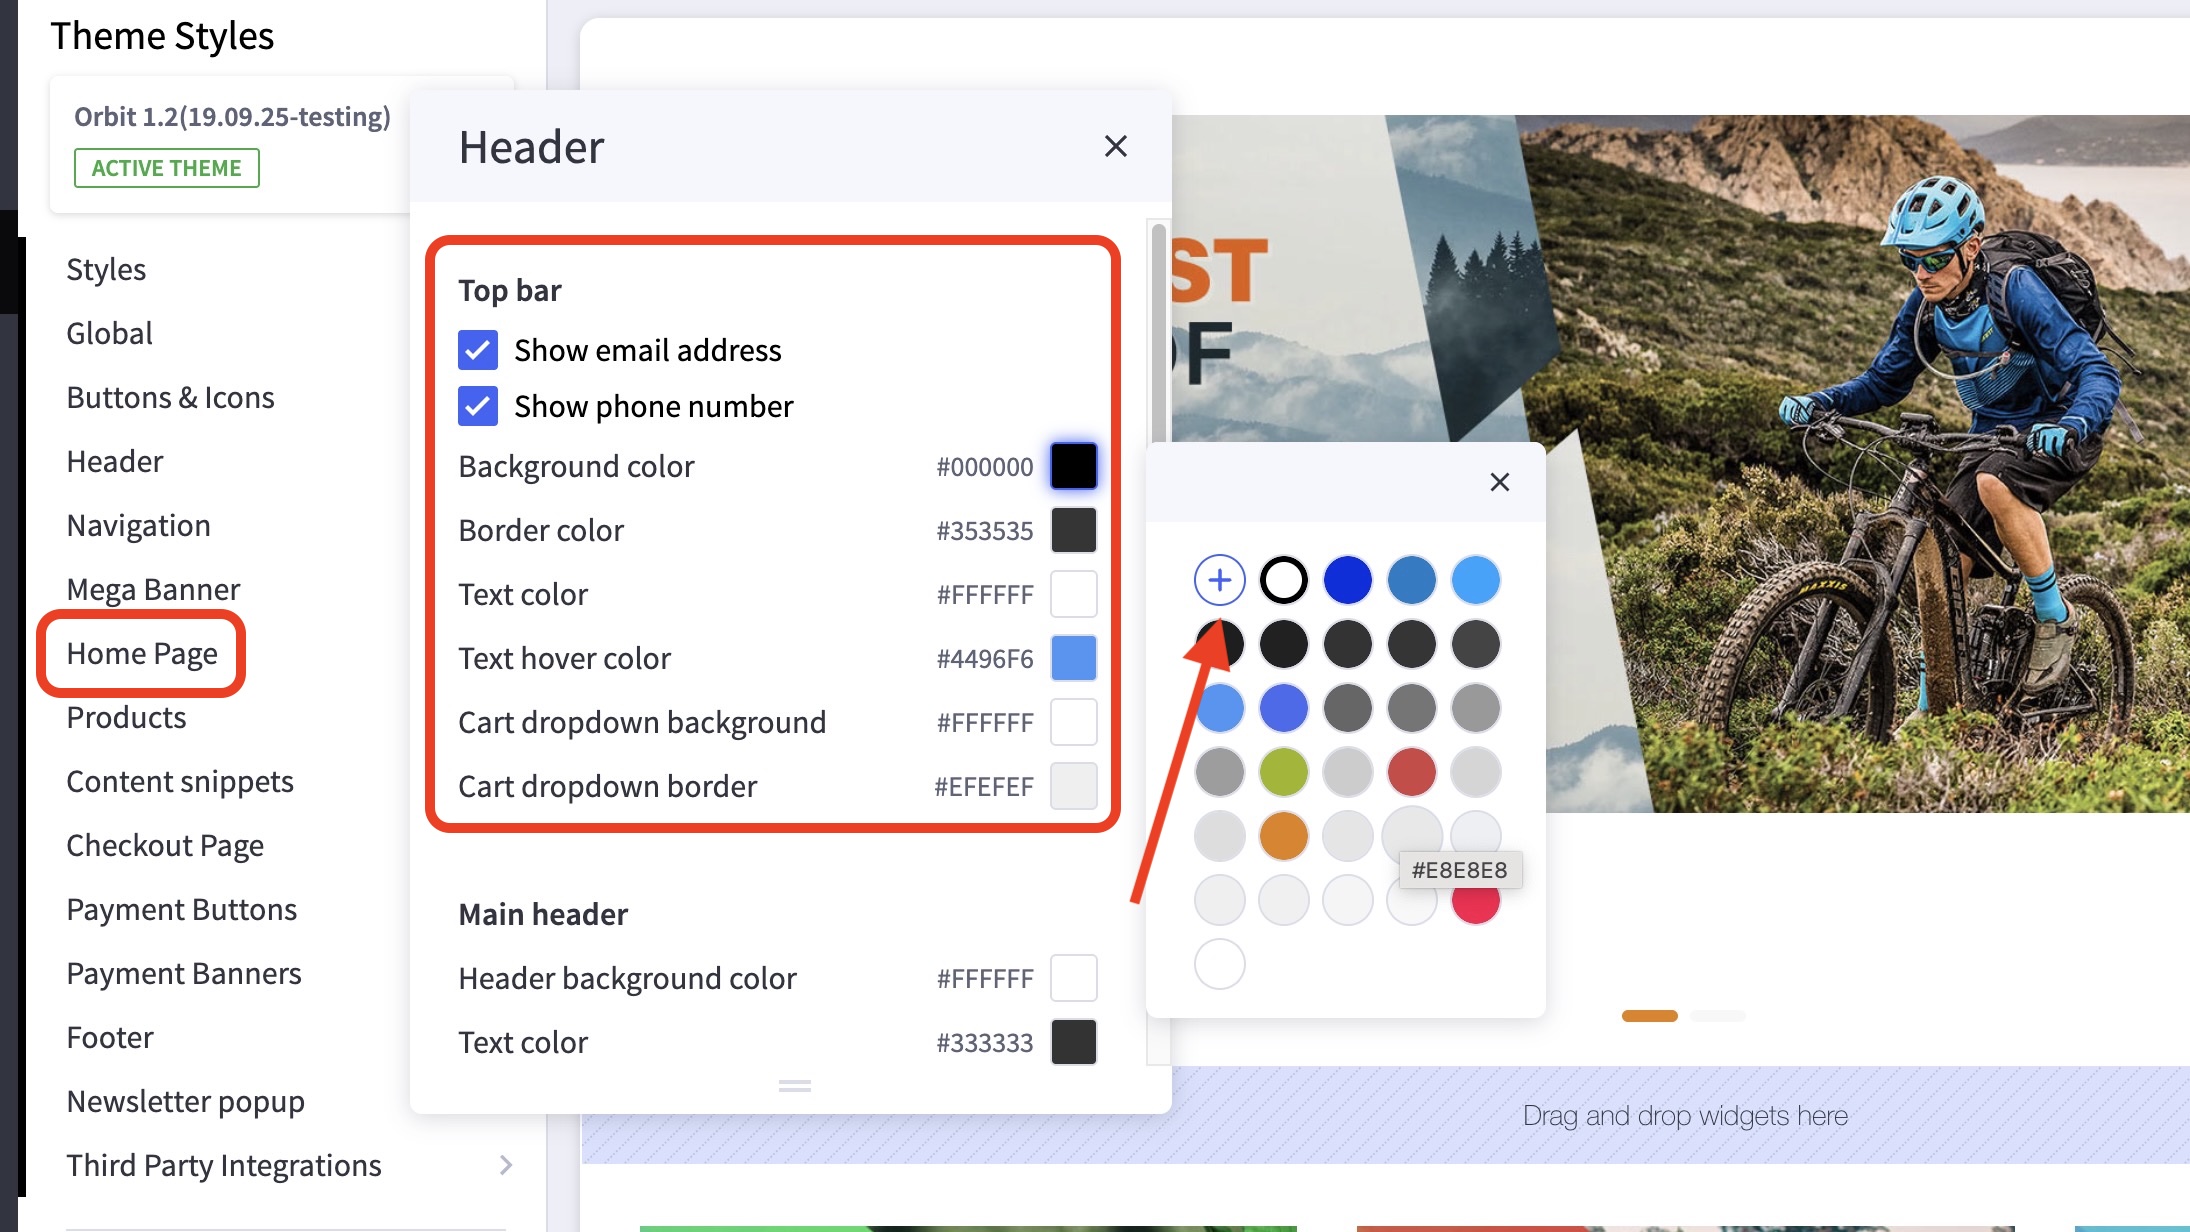
Task: Close the color picker popup
Action: 1499,482
